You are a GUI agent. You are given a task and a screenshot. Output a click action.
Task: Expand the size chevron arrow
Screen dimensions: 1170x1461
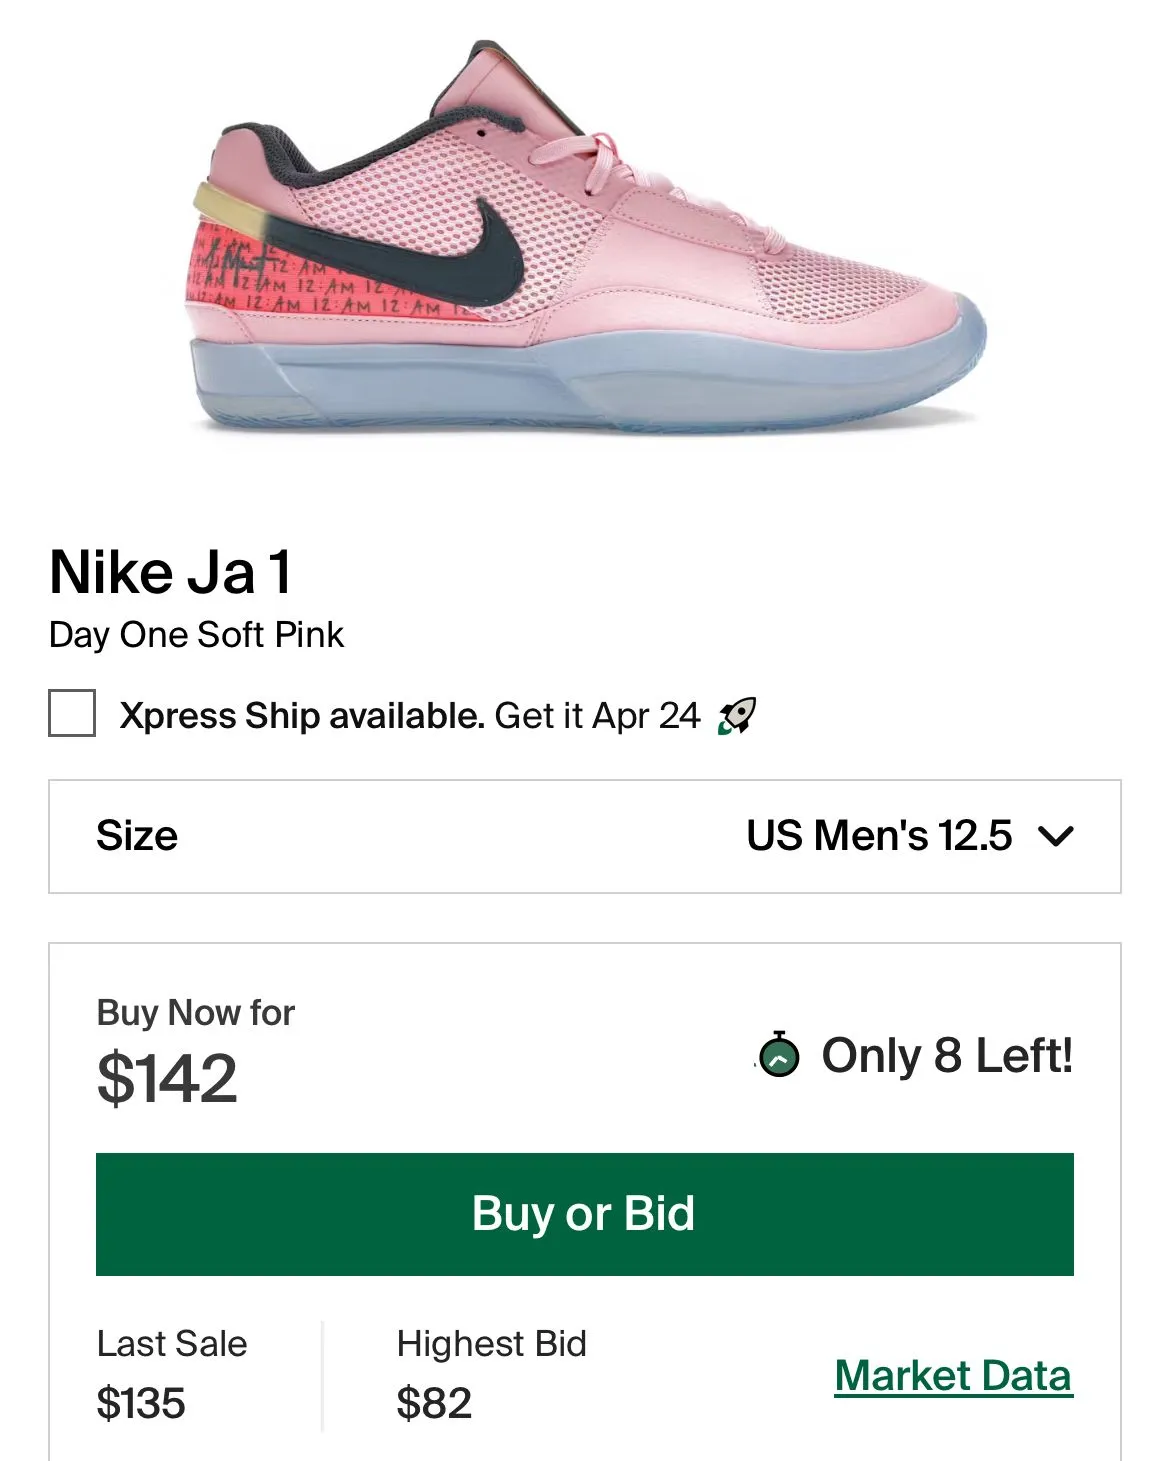pos(1056,836)
